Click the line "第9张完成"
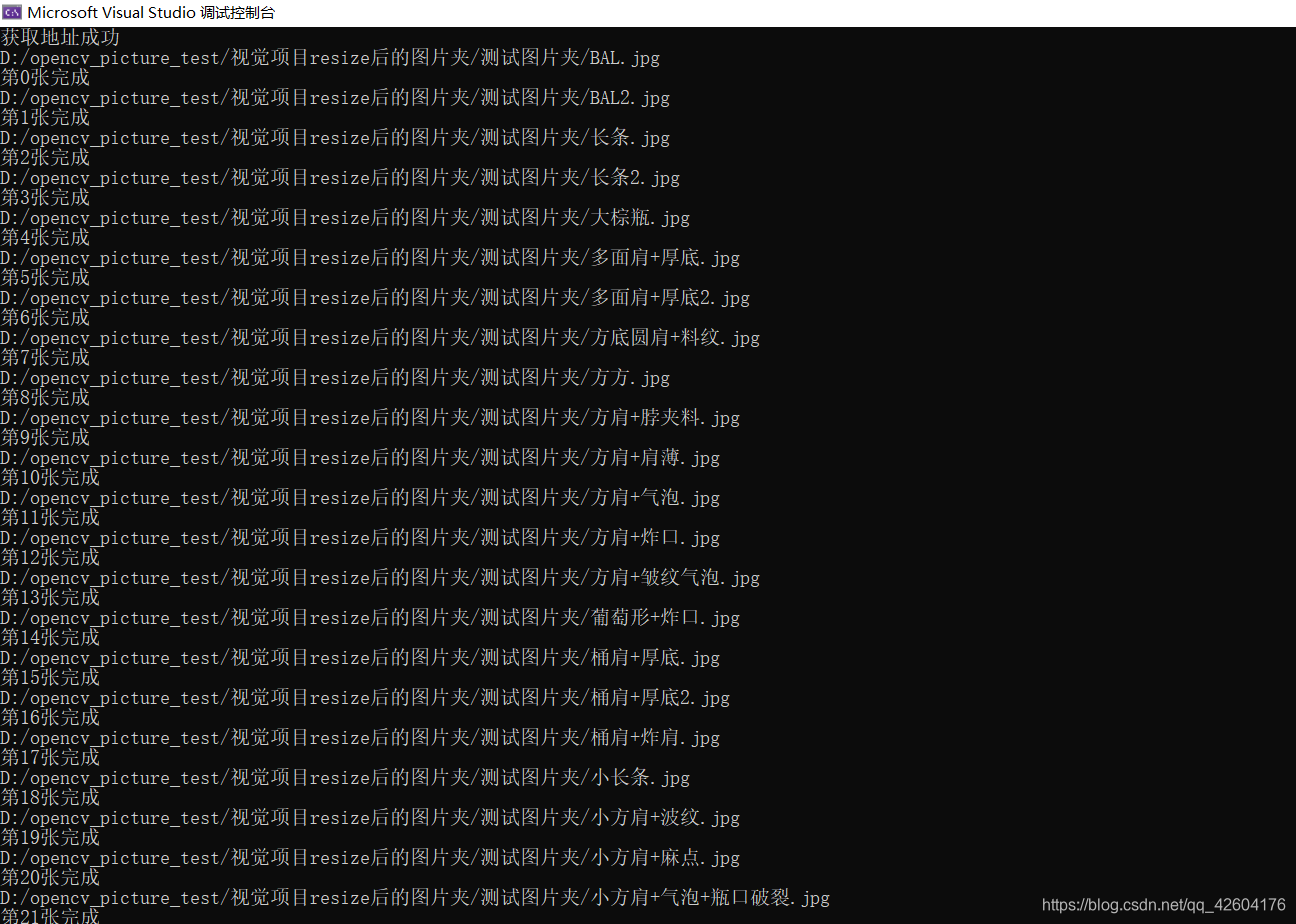 [45, 438]
